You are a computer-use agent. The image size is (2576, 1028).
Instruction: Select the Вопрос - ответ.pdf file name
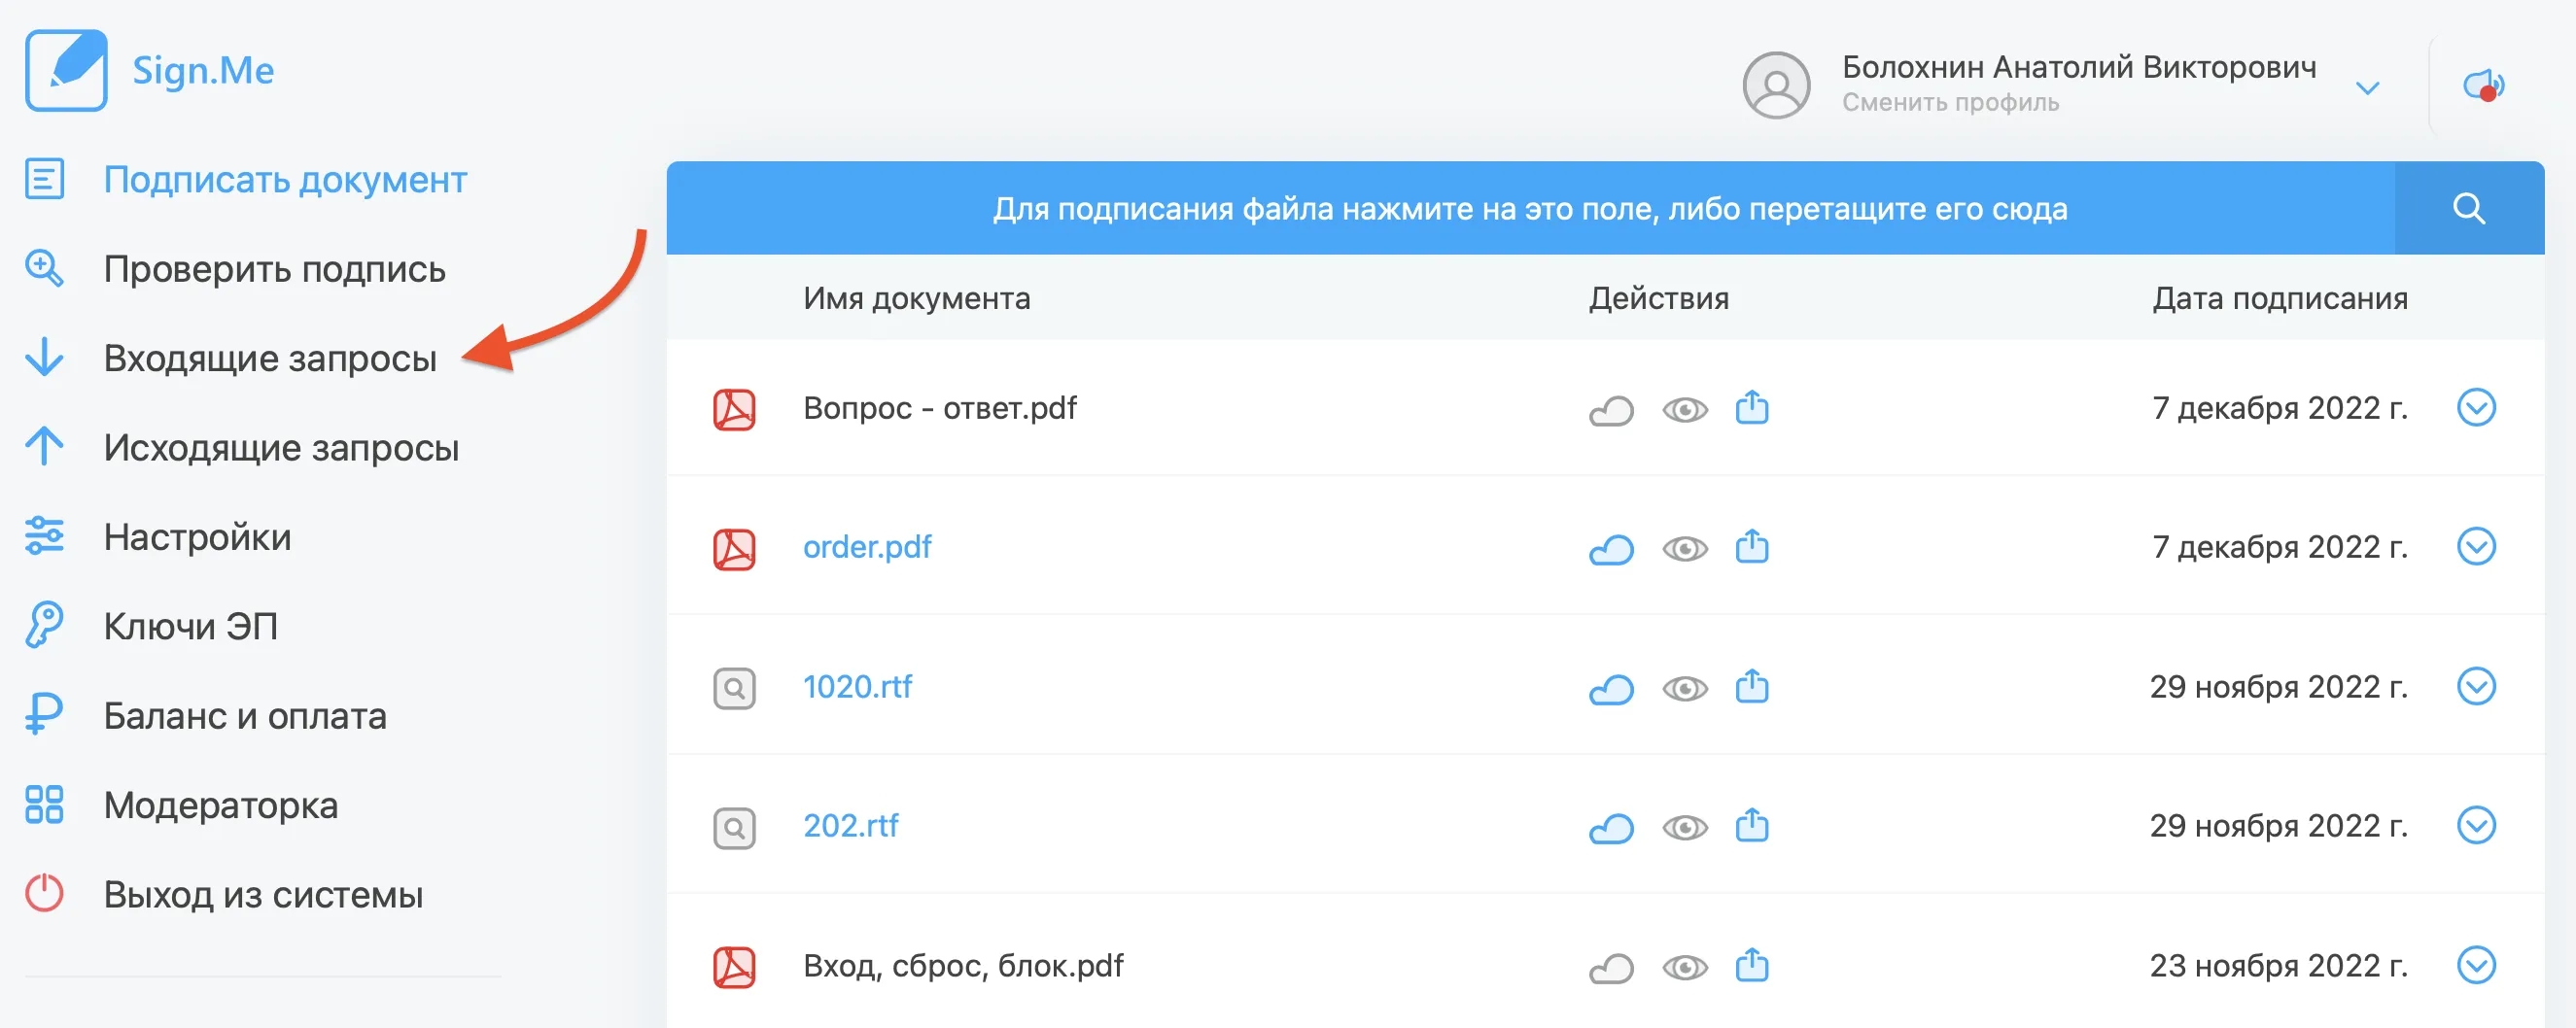click(940, 408)
